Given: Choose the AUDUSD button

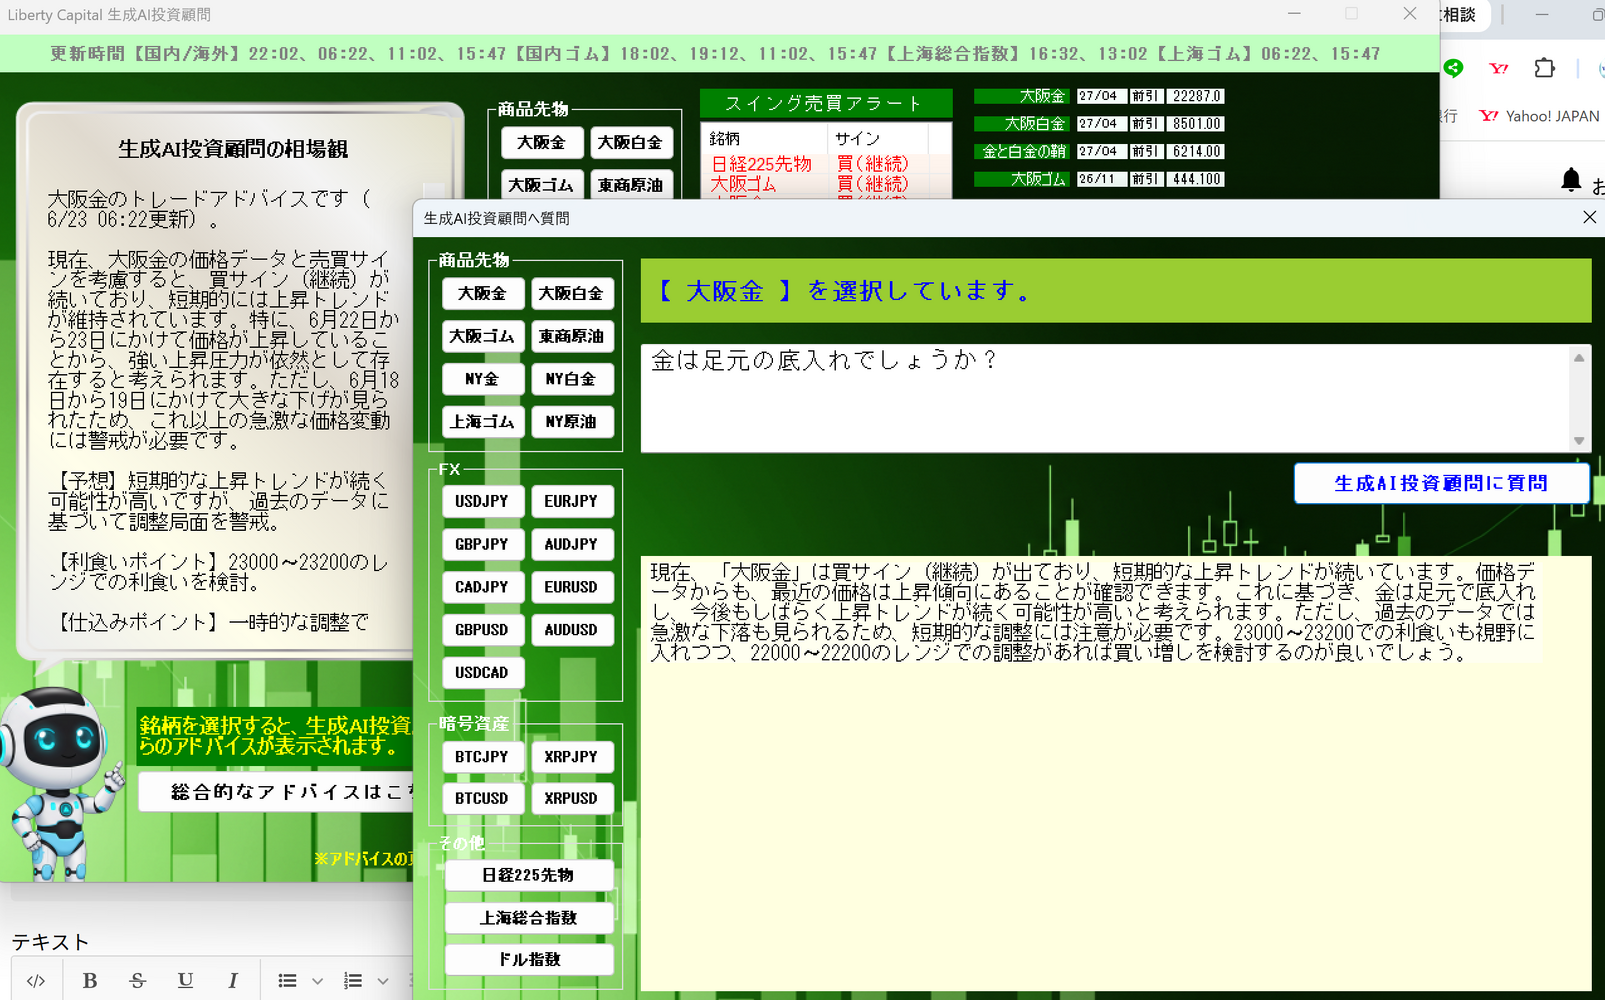Looking at the screenshot, I should (x=571, y=630).
